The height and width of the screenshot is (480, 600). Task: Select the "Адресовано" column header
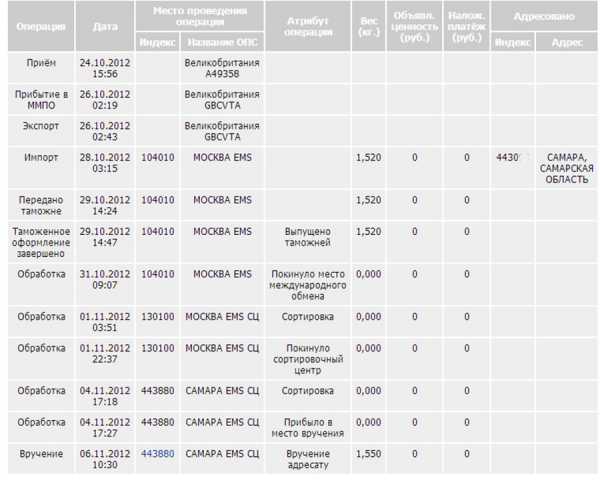pyautogui.click(x=544, y=17)
